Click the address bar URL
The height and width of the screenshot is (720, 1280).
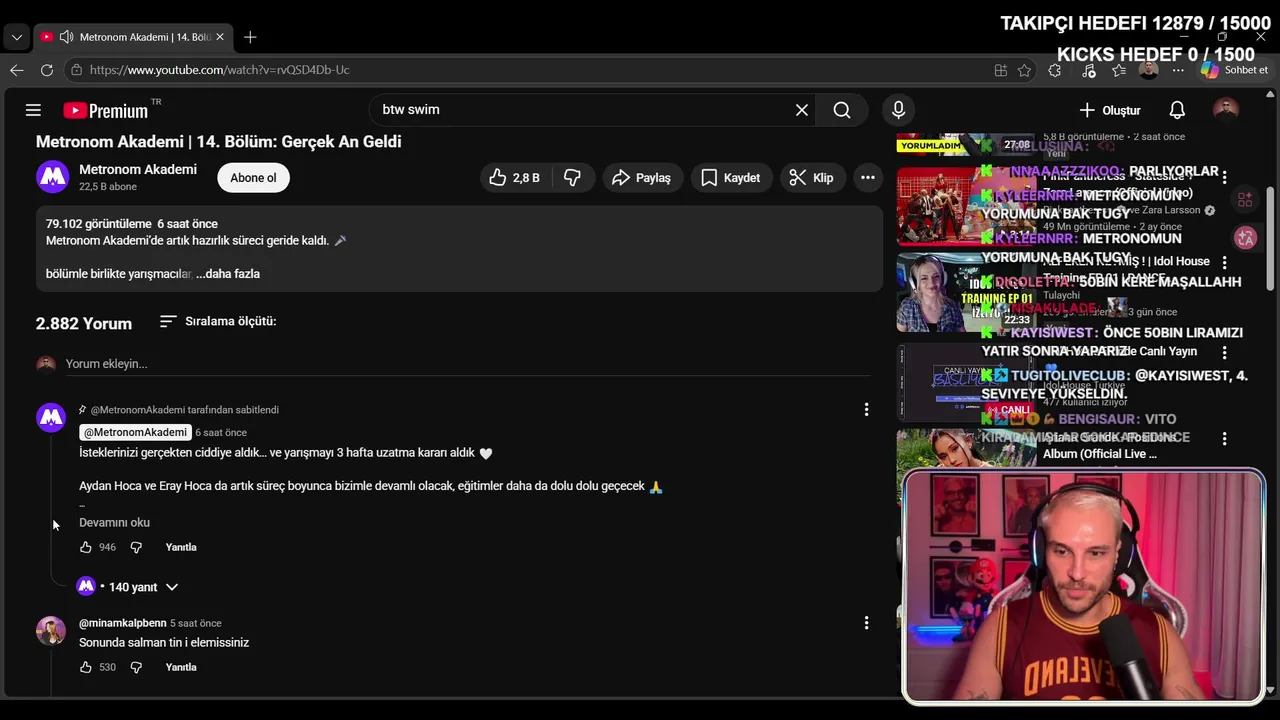[x=220, y=70]
